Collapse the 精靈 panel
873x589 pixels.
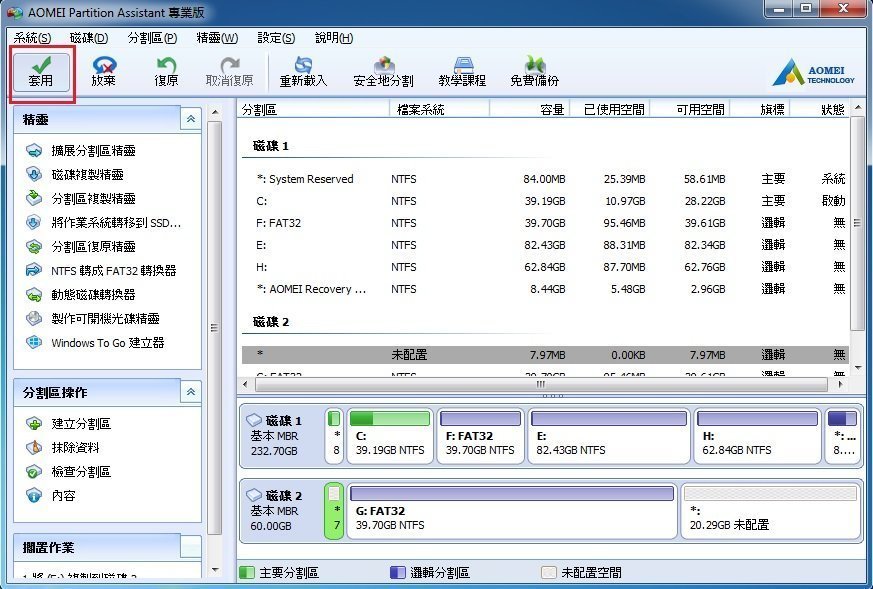point(190,119)
